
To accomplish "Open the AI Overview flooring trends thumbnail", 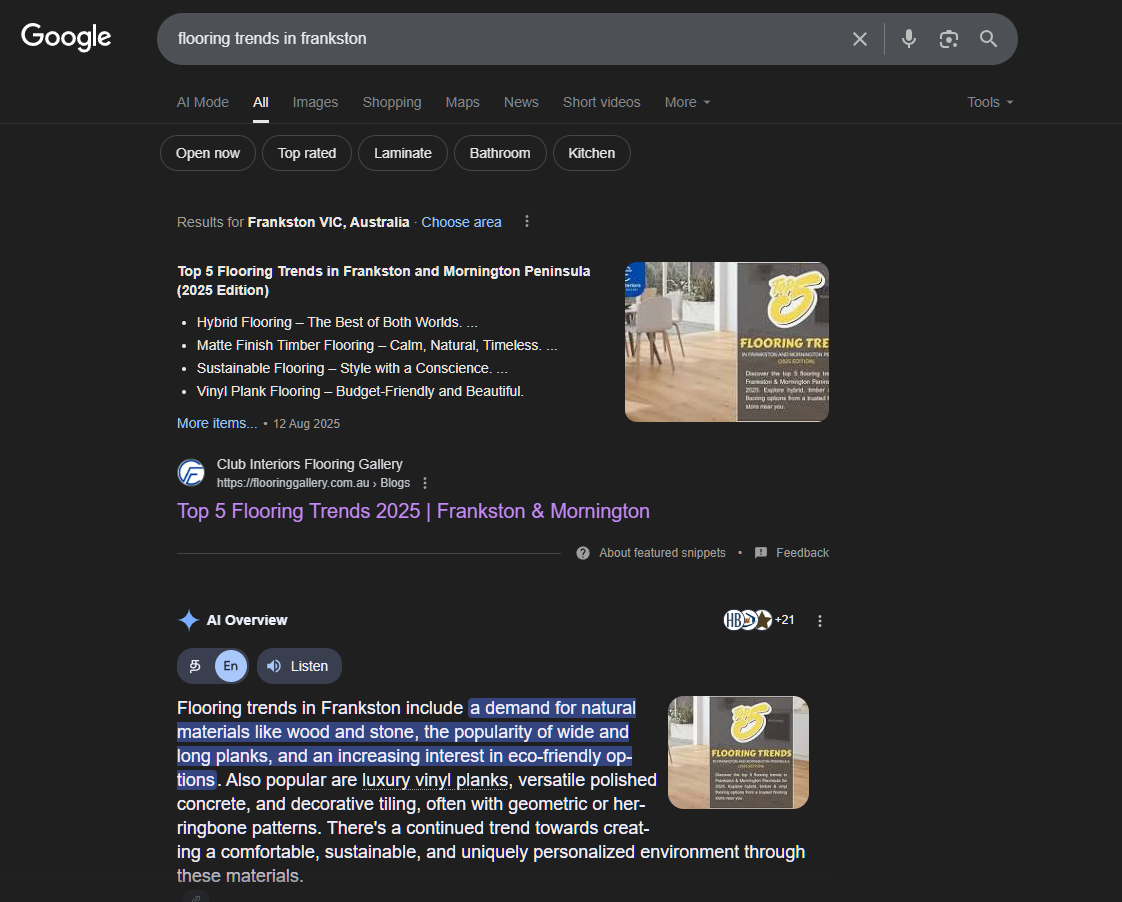I will [738, 753].
